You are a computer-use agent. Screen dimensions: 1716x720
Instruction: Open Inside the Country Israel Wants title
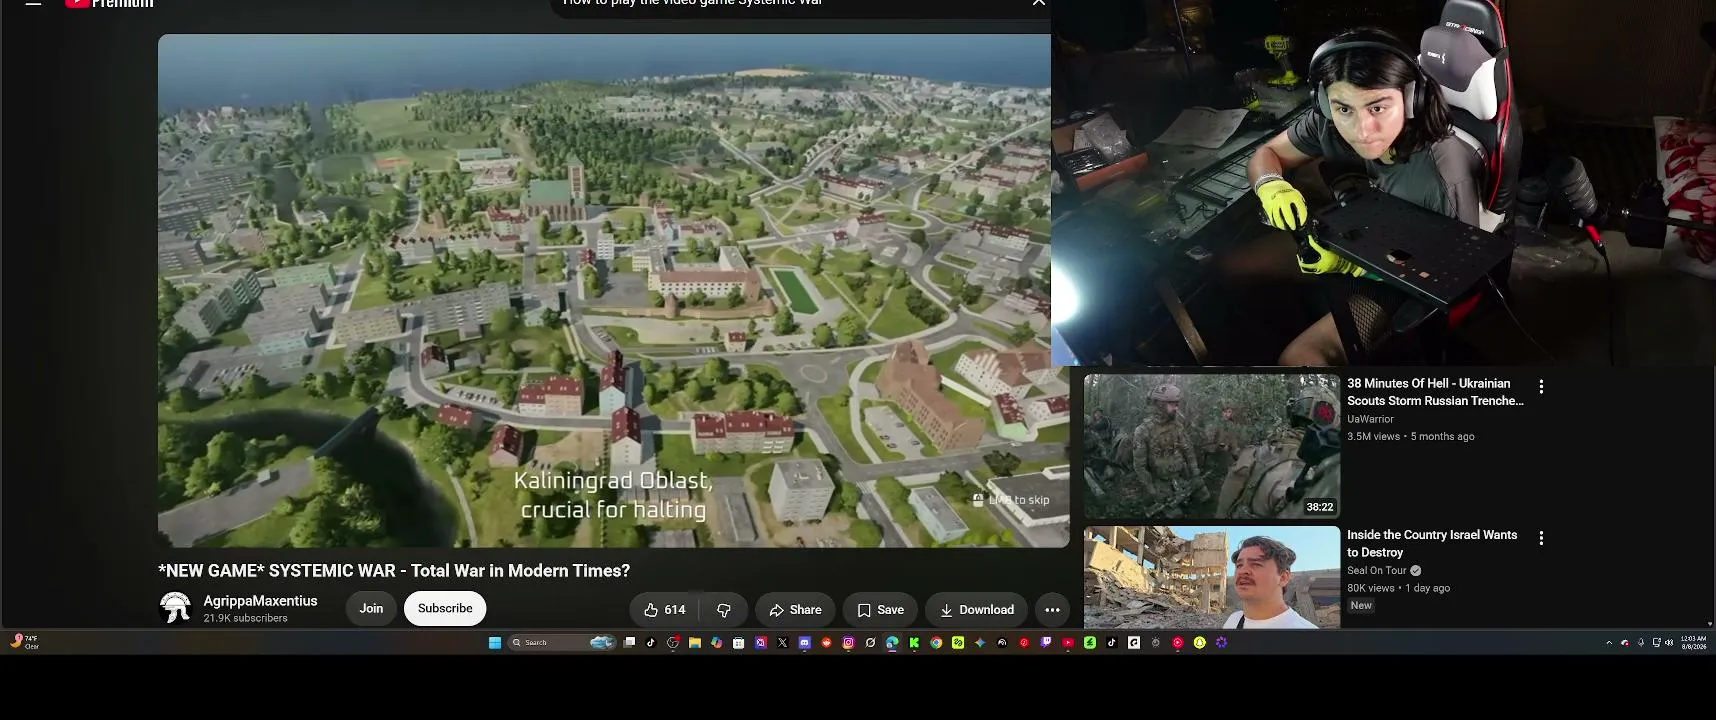[x=1432, y=543]
